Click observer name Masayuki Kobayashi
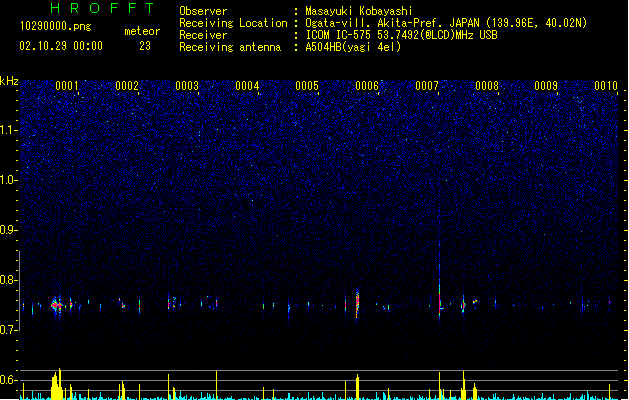 (359, 11)
